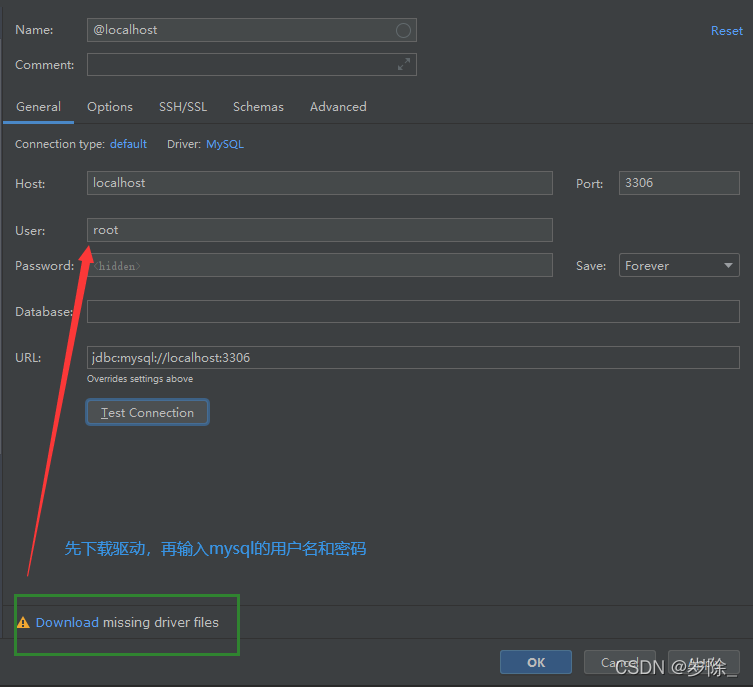Focus the Name input field
Viewport: 753px width, 687px height.
click(x=252, y=30)
